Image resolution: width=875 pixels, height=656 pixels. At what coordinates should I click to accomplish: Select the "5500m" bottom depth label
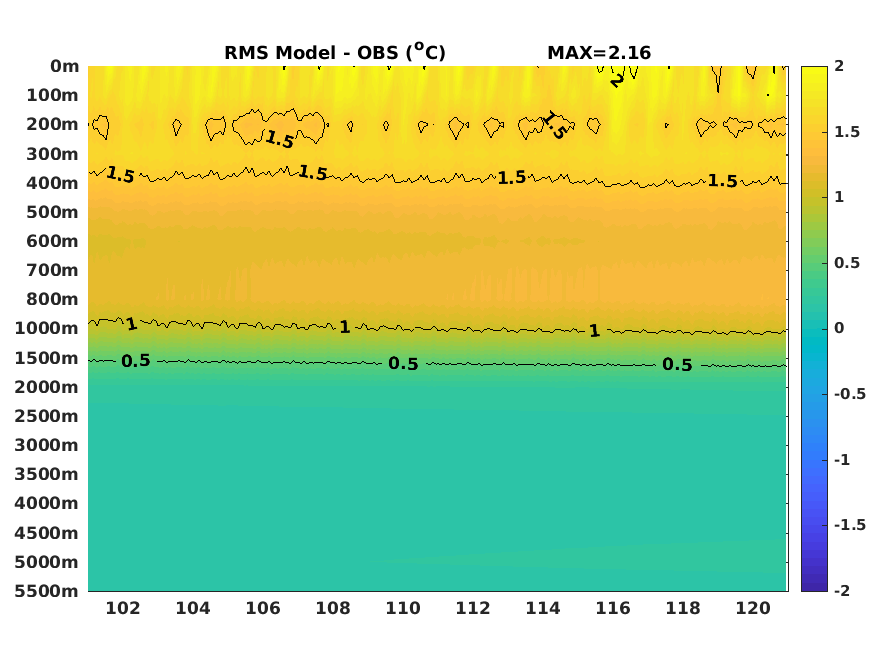(x=47, y=591)
